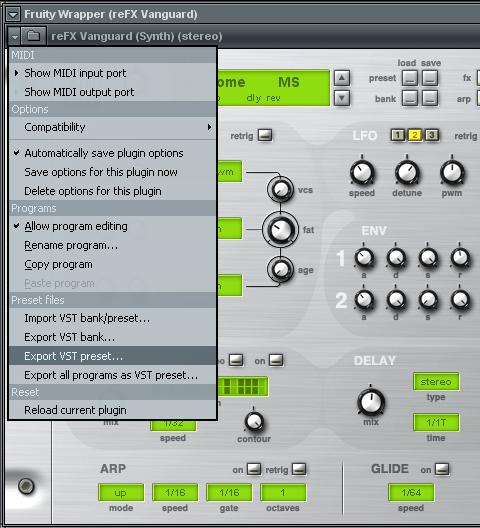
Task: Choose Reload current plugin
Action: click(x=113, y=410)
